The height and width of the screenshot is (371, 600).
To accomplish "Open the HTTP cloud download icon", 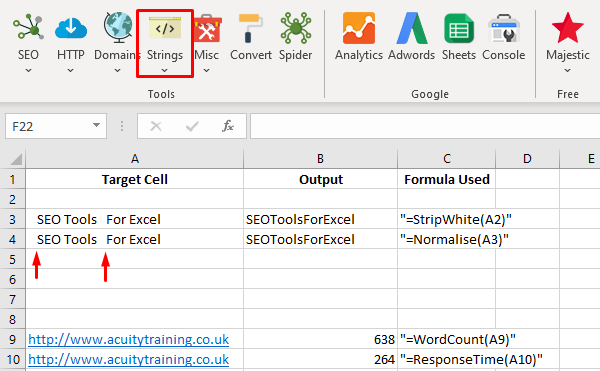I will tap(71, 28).
